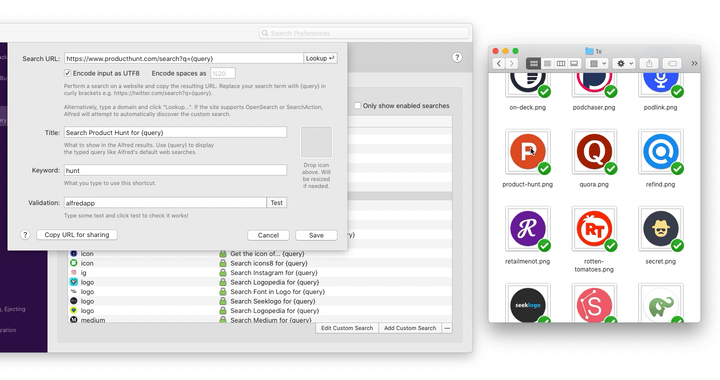Remove custom search with minus button
This screenshot has width=720, height=380.
pos(447,328)
